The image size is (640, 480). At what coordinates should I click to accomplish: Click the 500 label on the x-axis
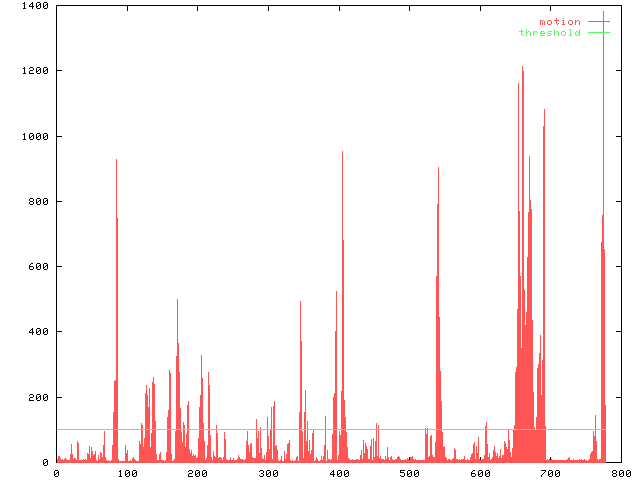[x=408, y=473]
